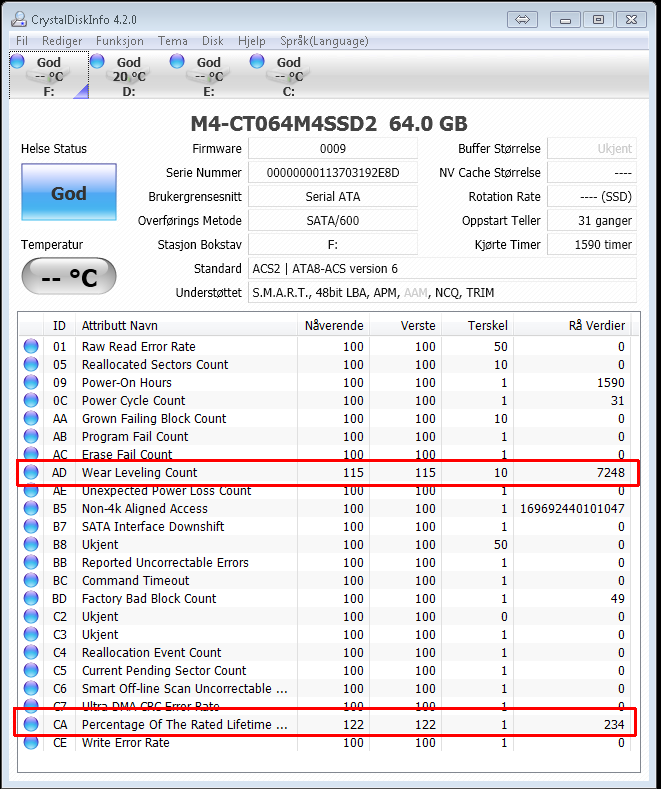The width and height of the screenshot is (661, 789).
Task: Click the status orb for Write Error Rate
Action: coord(31,742)
